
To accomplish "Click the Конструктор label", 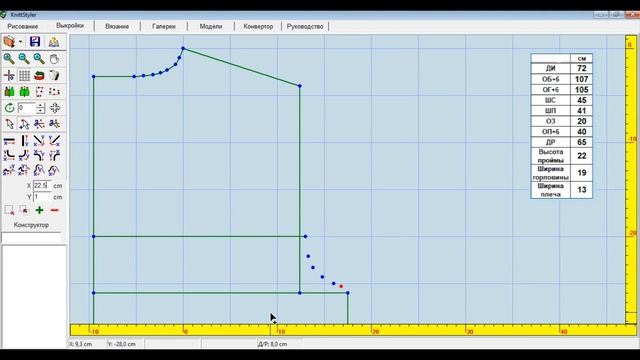I will point(31,225).
